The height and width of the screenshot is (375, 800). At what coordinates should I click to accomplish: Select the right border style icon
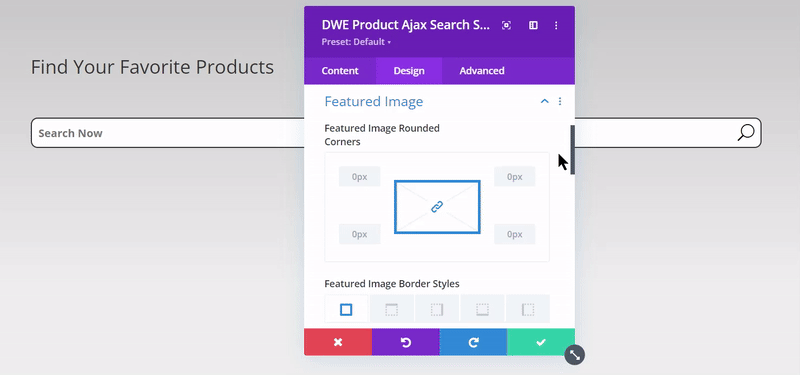(x=437, y=309)
